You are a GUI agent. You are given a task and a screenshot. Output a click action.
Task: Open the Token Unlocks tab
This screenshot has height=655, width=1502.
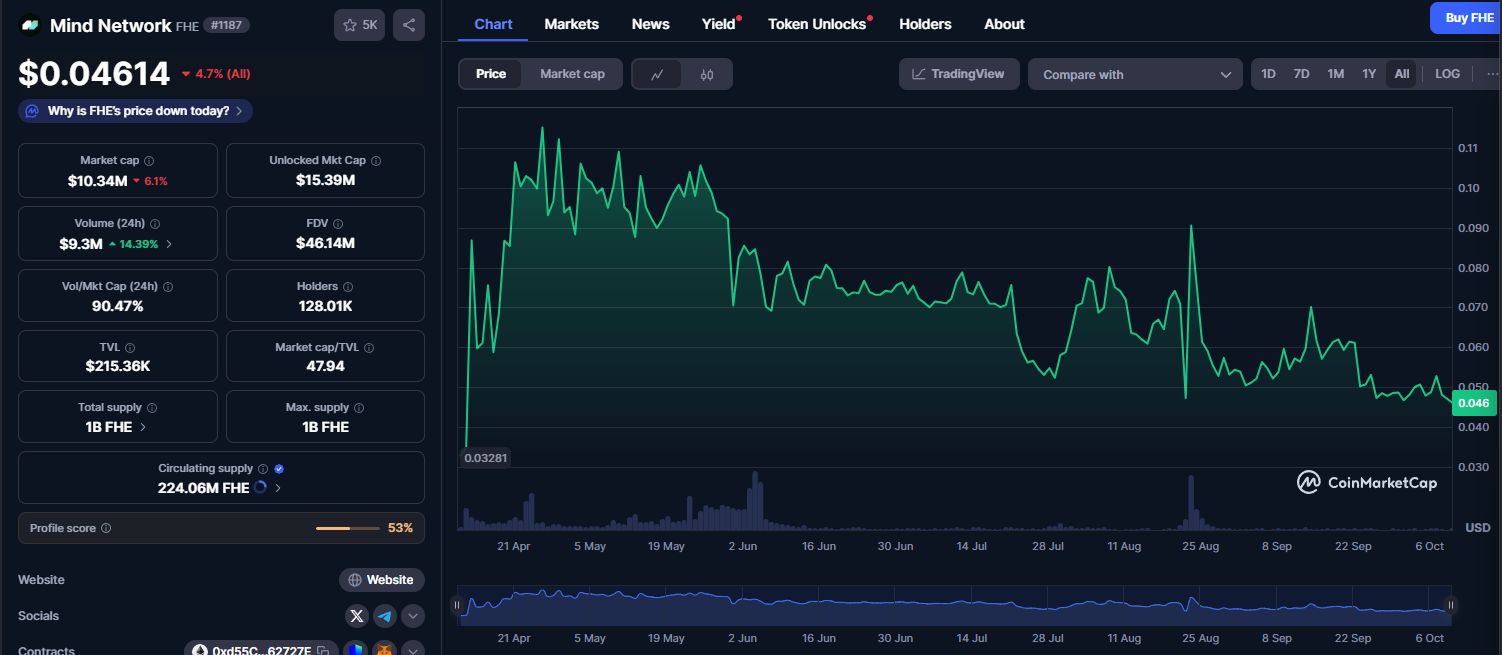coord(816,23)
